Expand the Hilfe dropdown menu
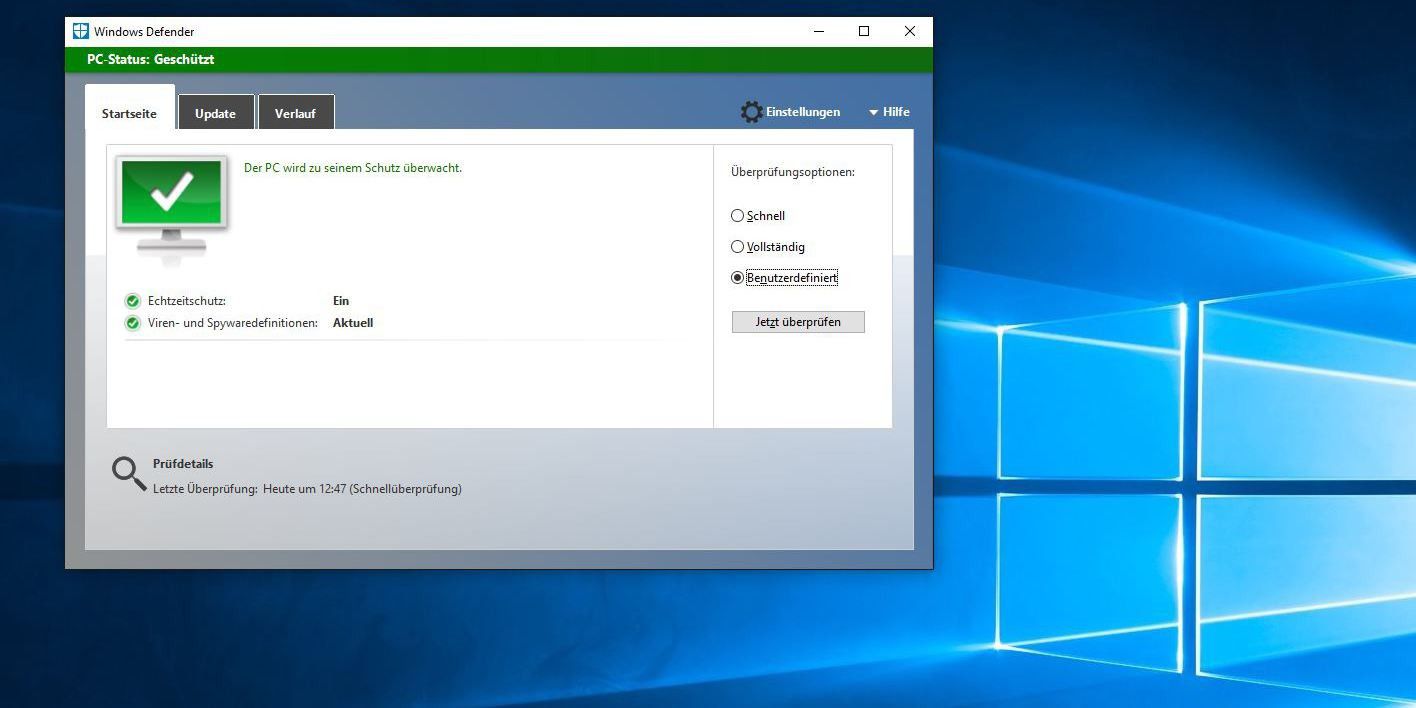 pos(889,112)
